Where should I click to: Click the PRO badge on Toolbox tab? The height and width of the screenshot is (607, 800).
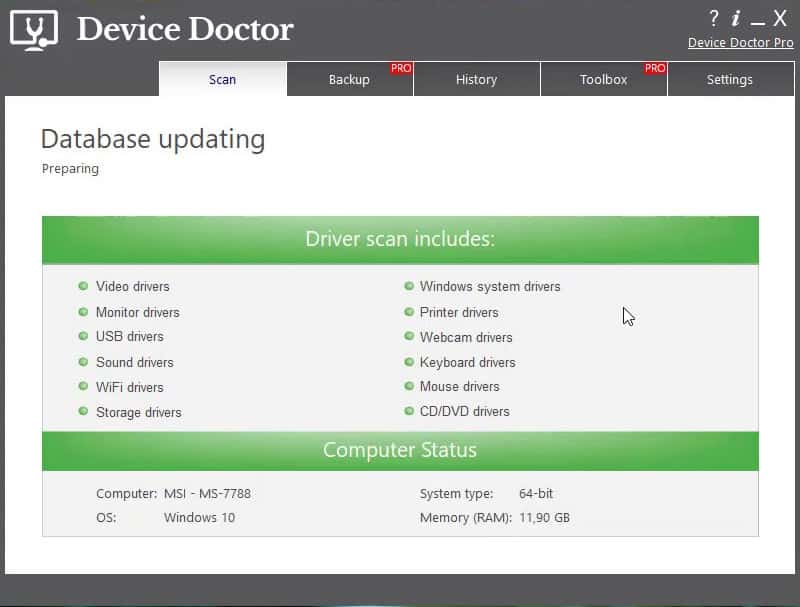655,68
